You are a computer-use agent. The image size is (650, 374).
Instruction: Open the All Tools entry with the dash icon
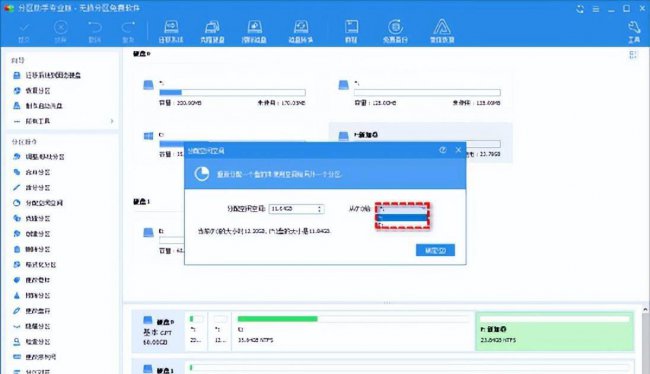pyautogui.click(x=32, y=121)
